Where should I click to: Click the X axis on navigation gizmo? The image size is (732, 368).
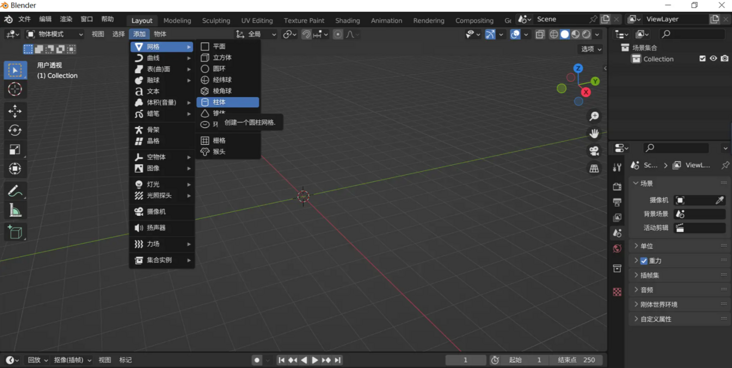tap(585, 92)
